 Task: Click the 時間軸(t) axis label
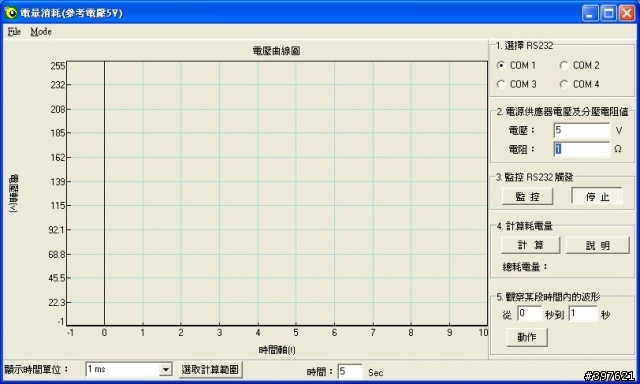[x=277, y=350]
